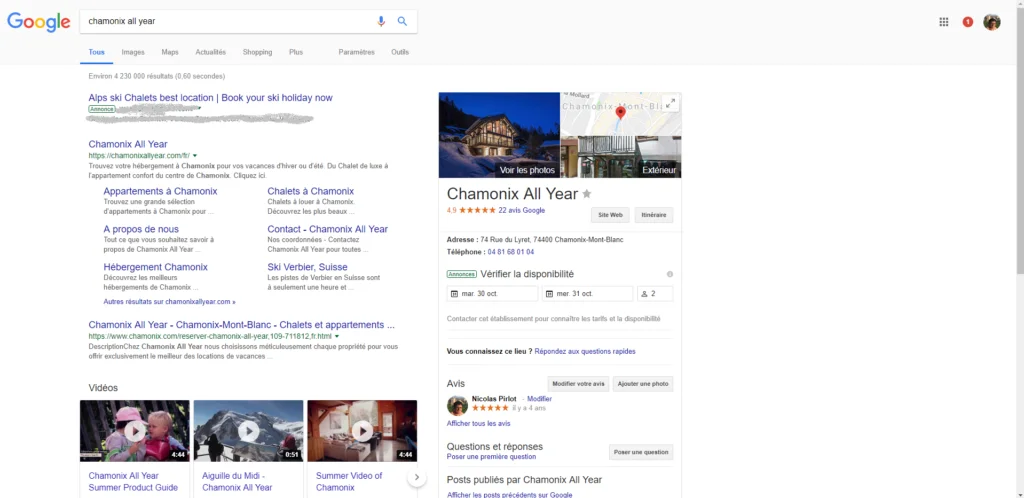Click Modifier votre avis button
The width and height of the screenshot is (1024, 498).
click(x=579, y=384)
